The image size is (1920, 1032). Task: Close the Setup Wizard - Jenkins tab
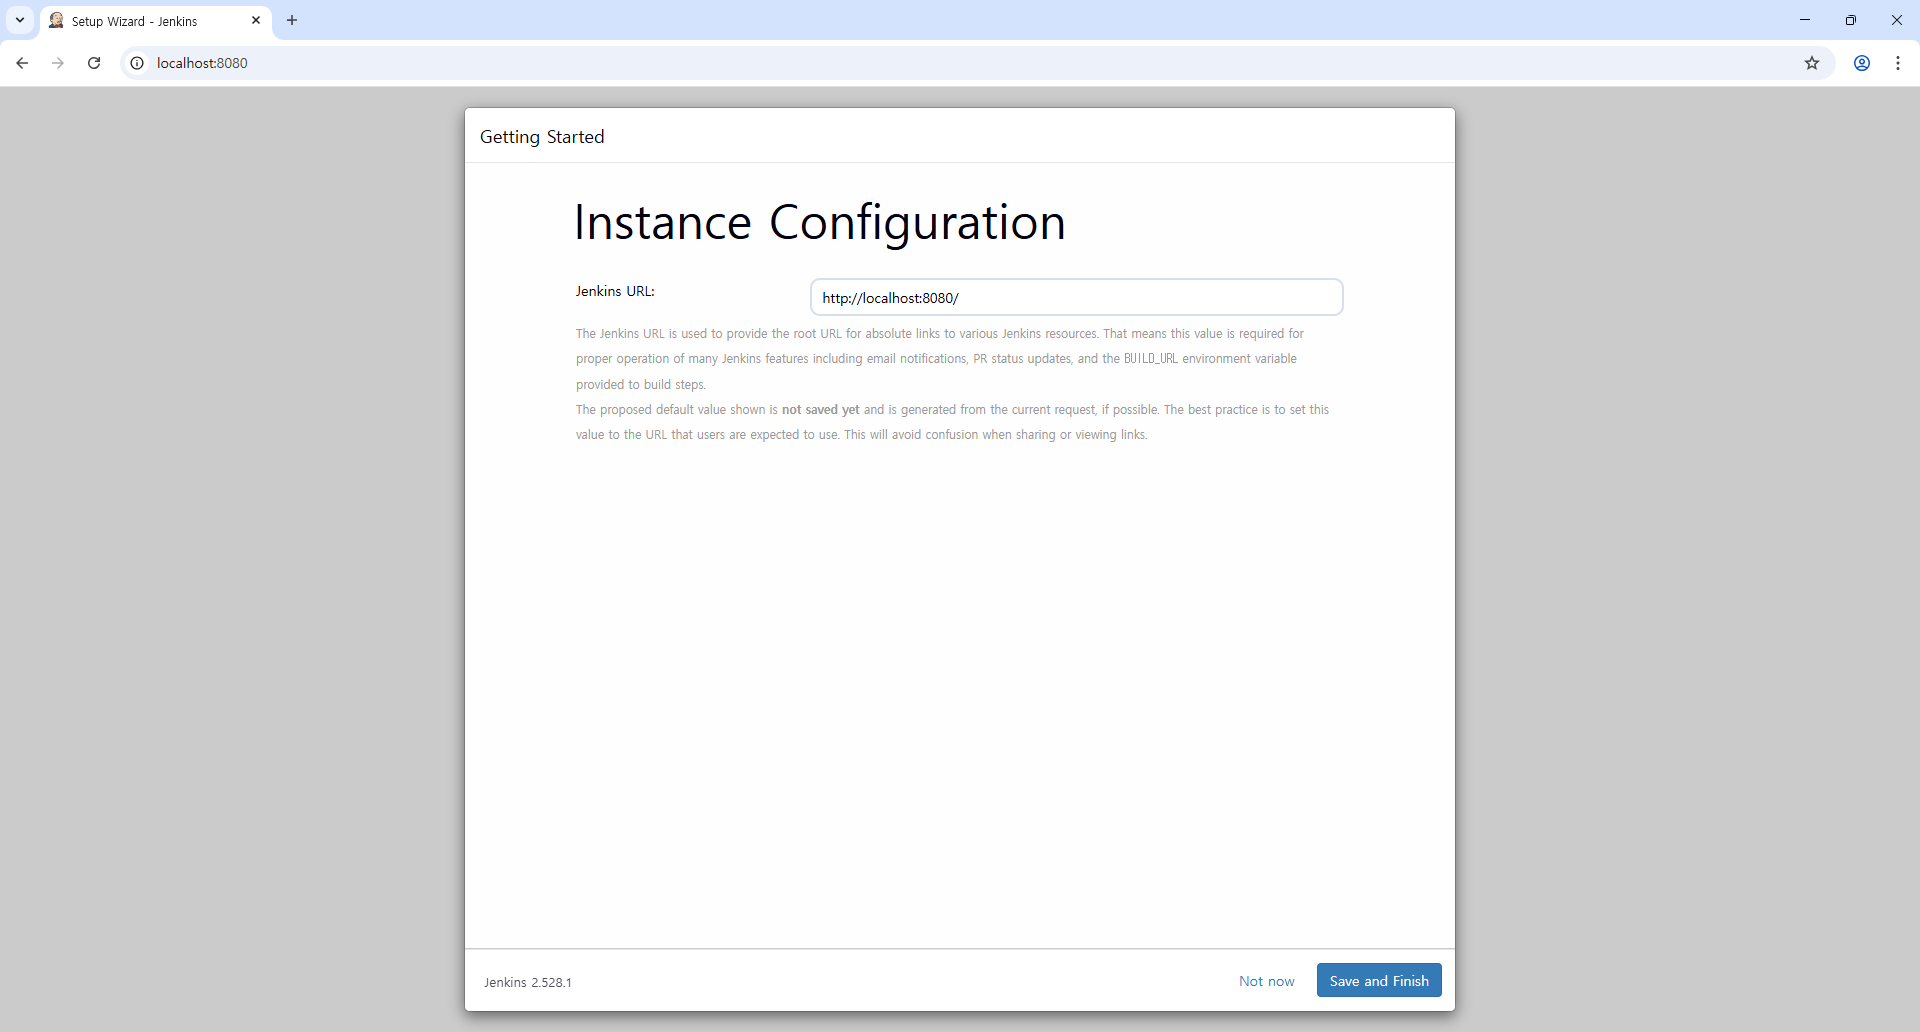(x=256, y=20)
